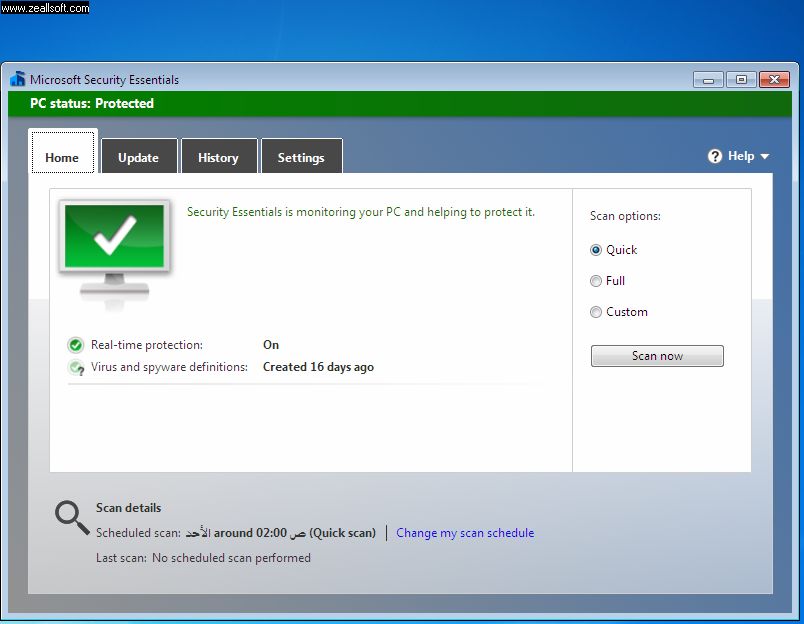This screenshot has height=624, width=804.
Task: Open the History tab
Action: [218, 158]
